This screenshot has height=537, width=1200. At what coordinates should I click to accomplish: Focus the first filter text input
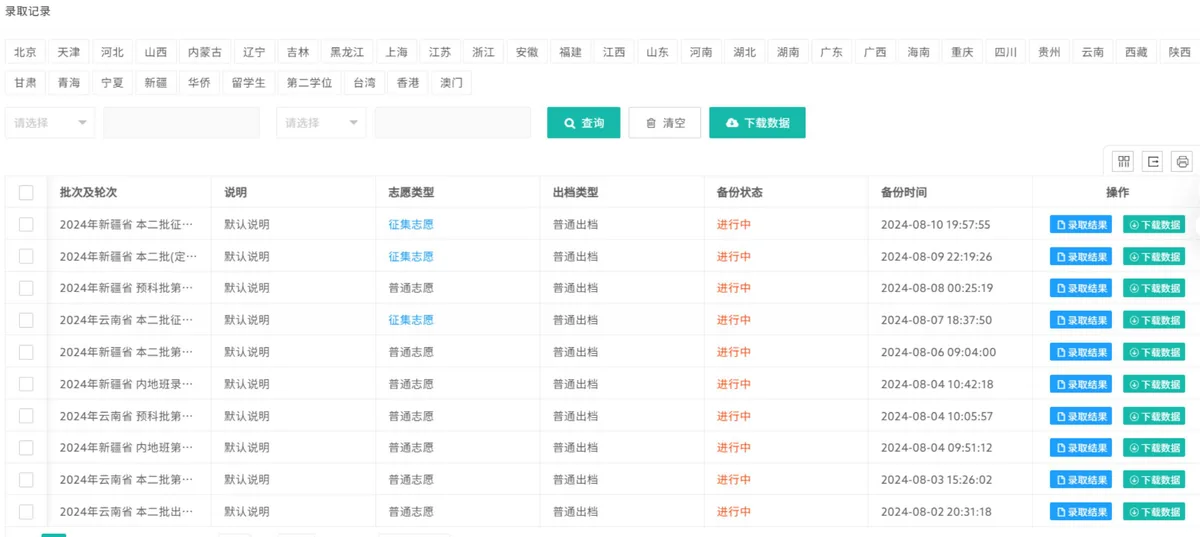pos(181,123)
